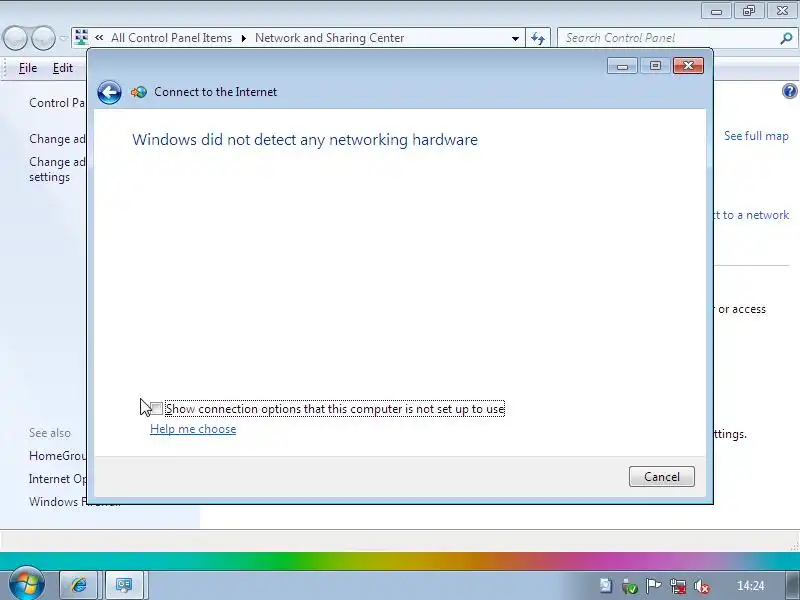Click the Connect to the Internet globe icon
The image size is (800, 600).
pyautogui.click(x=138, y=92)
